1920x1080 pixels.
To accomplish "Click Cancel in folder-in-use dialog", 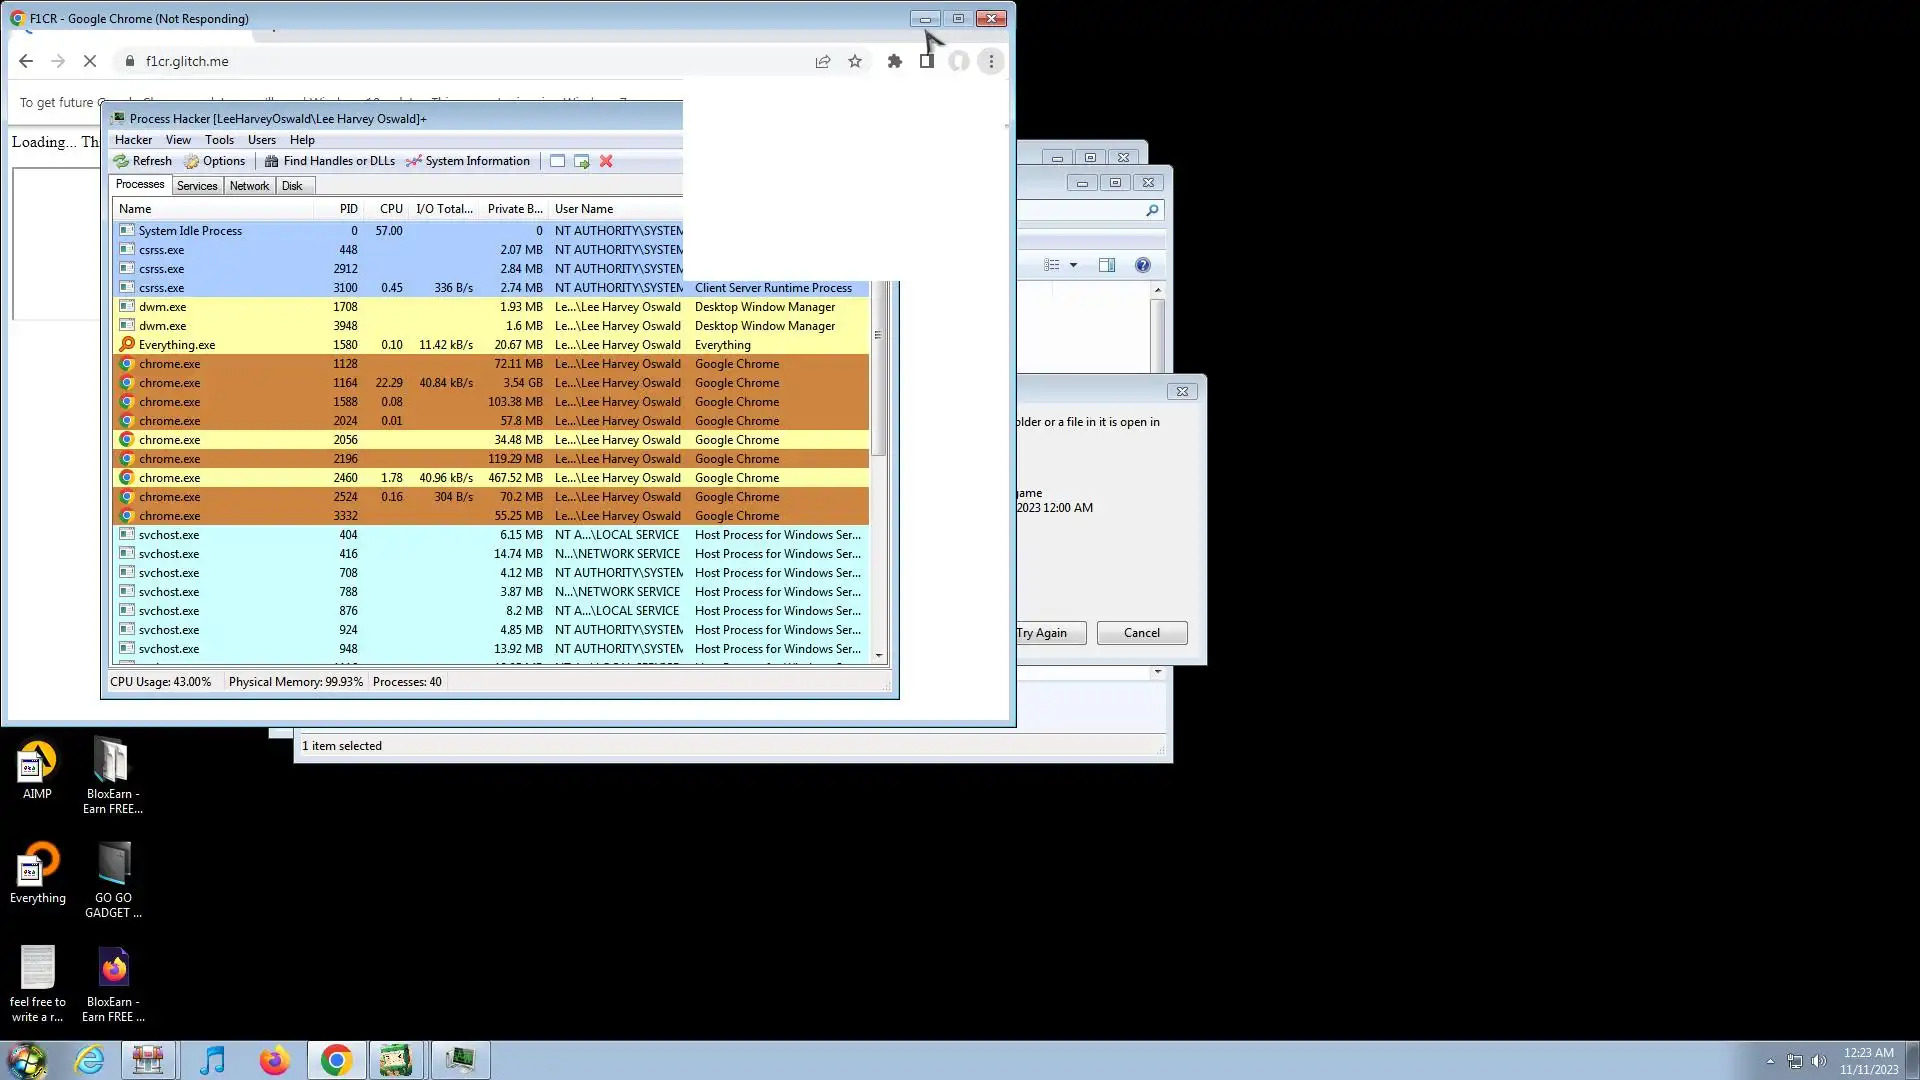I will click(x=1141, y=633).
